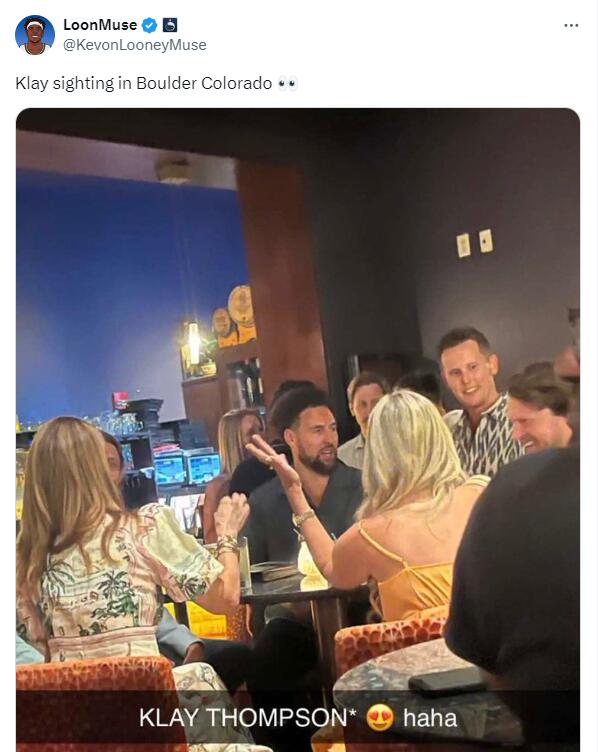Click the "KLAY THOMPSON*" caption text

click(x=247, y=718)
